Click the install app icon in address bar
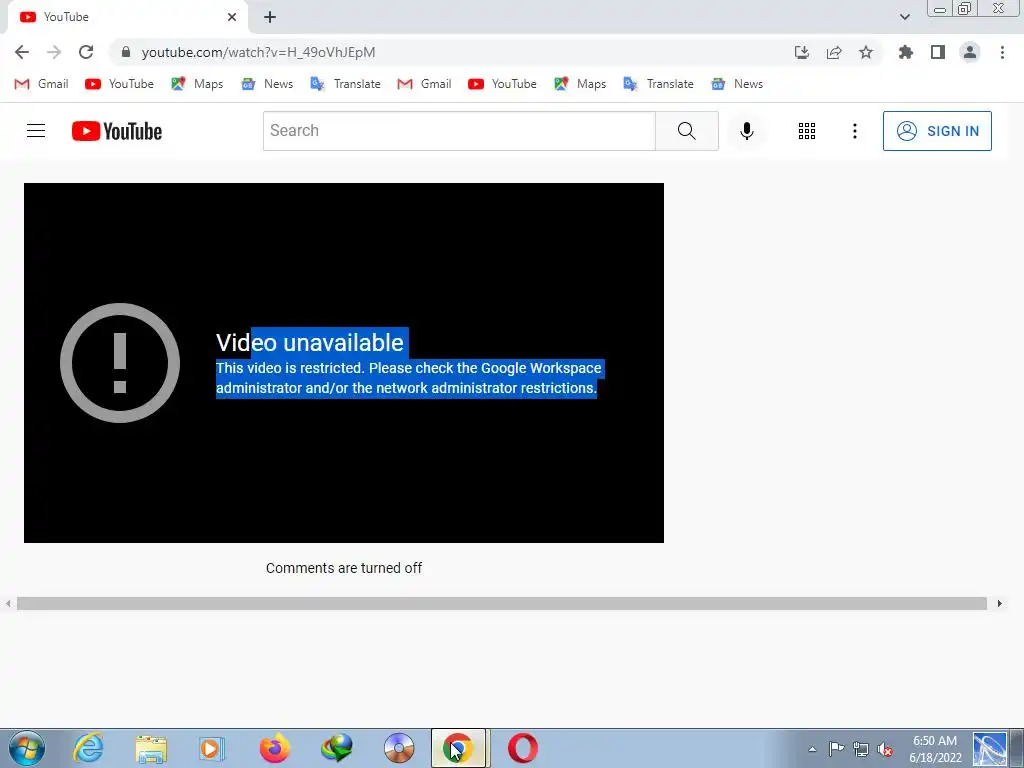 802,52
